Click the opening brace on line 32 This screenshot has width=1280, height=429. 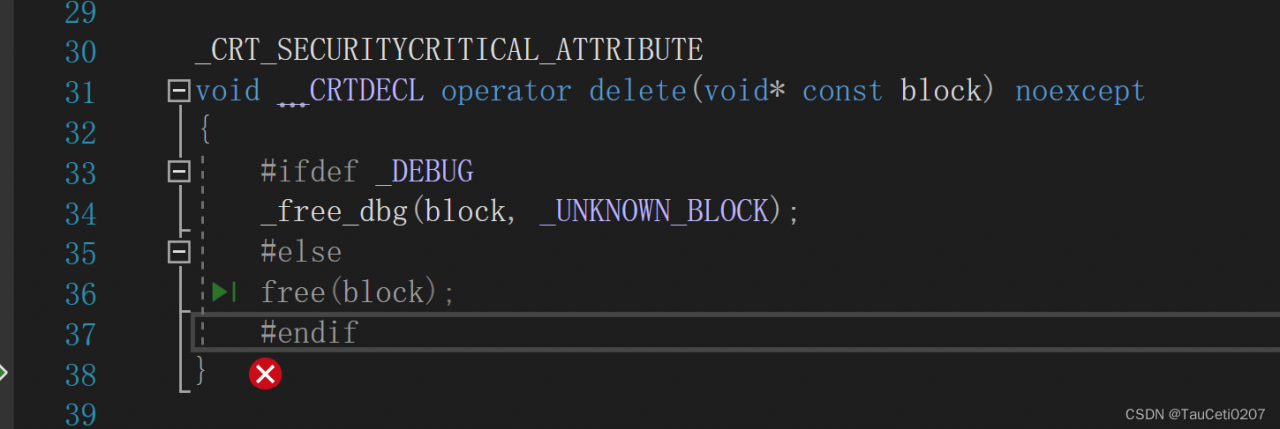pos(204,131)
